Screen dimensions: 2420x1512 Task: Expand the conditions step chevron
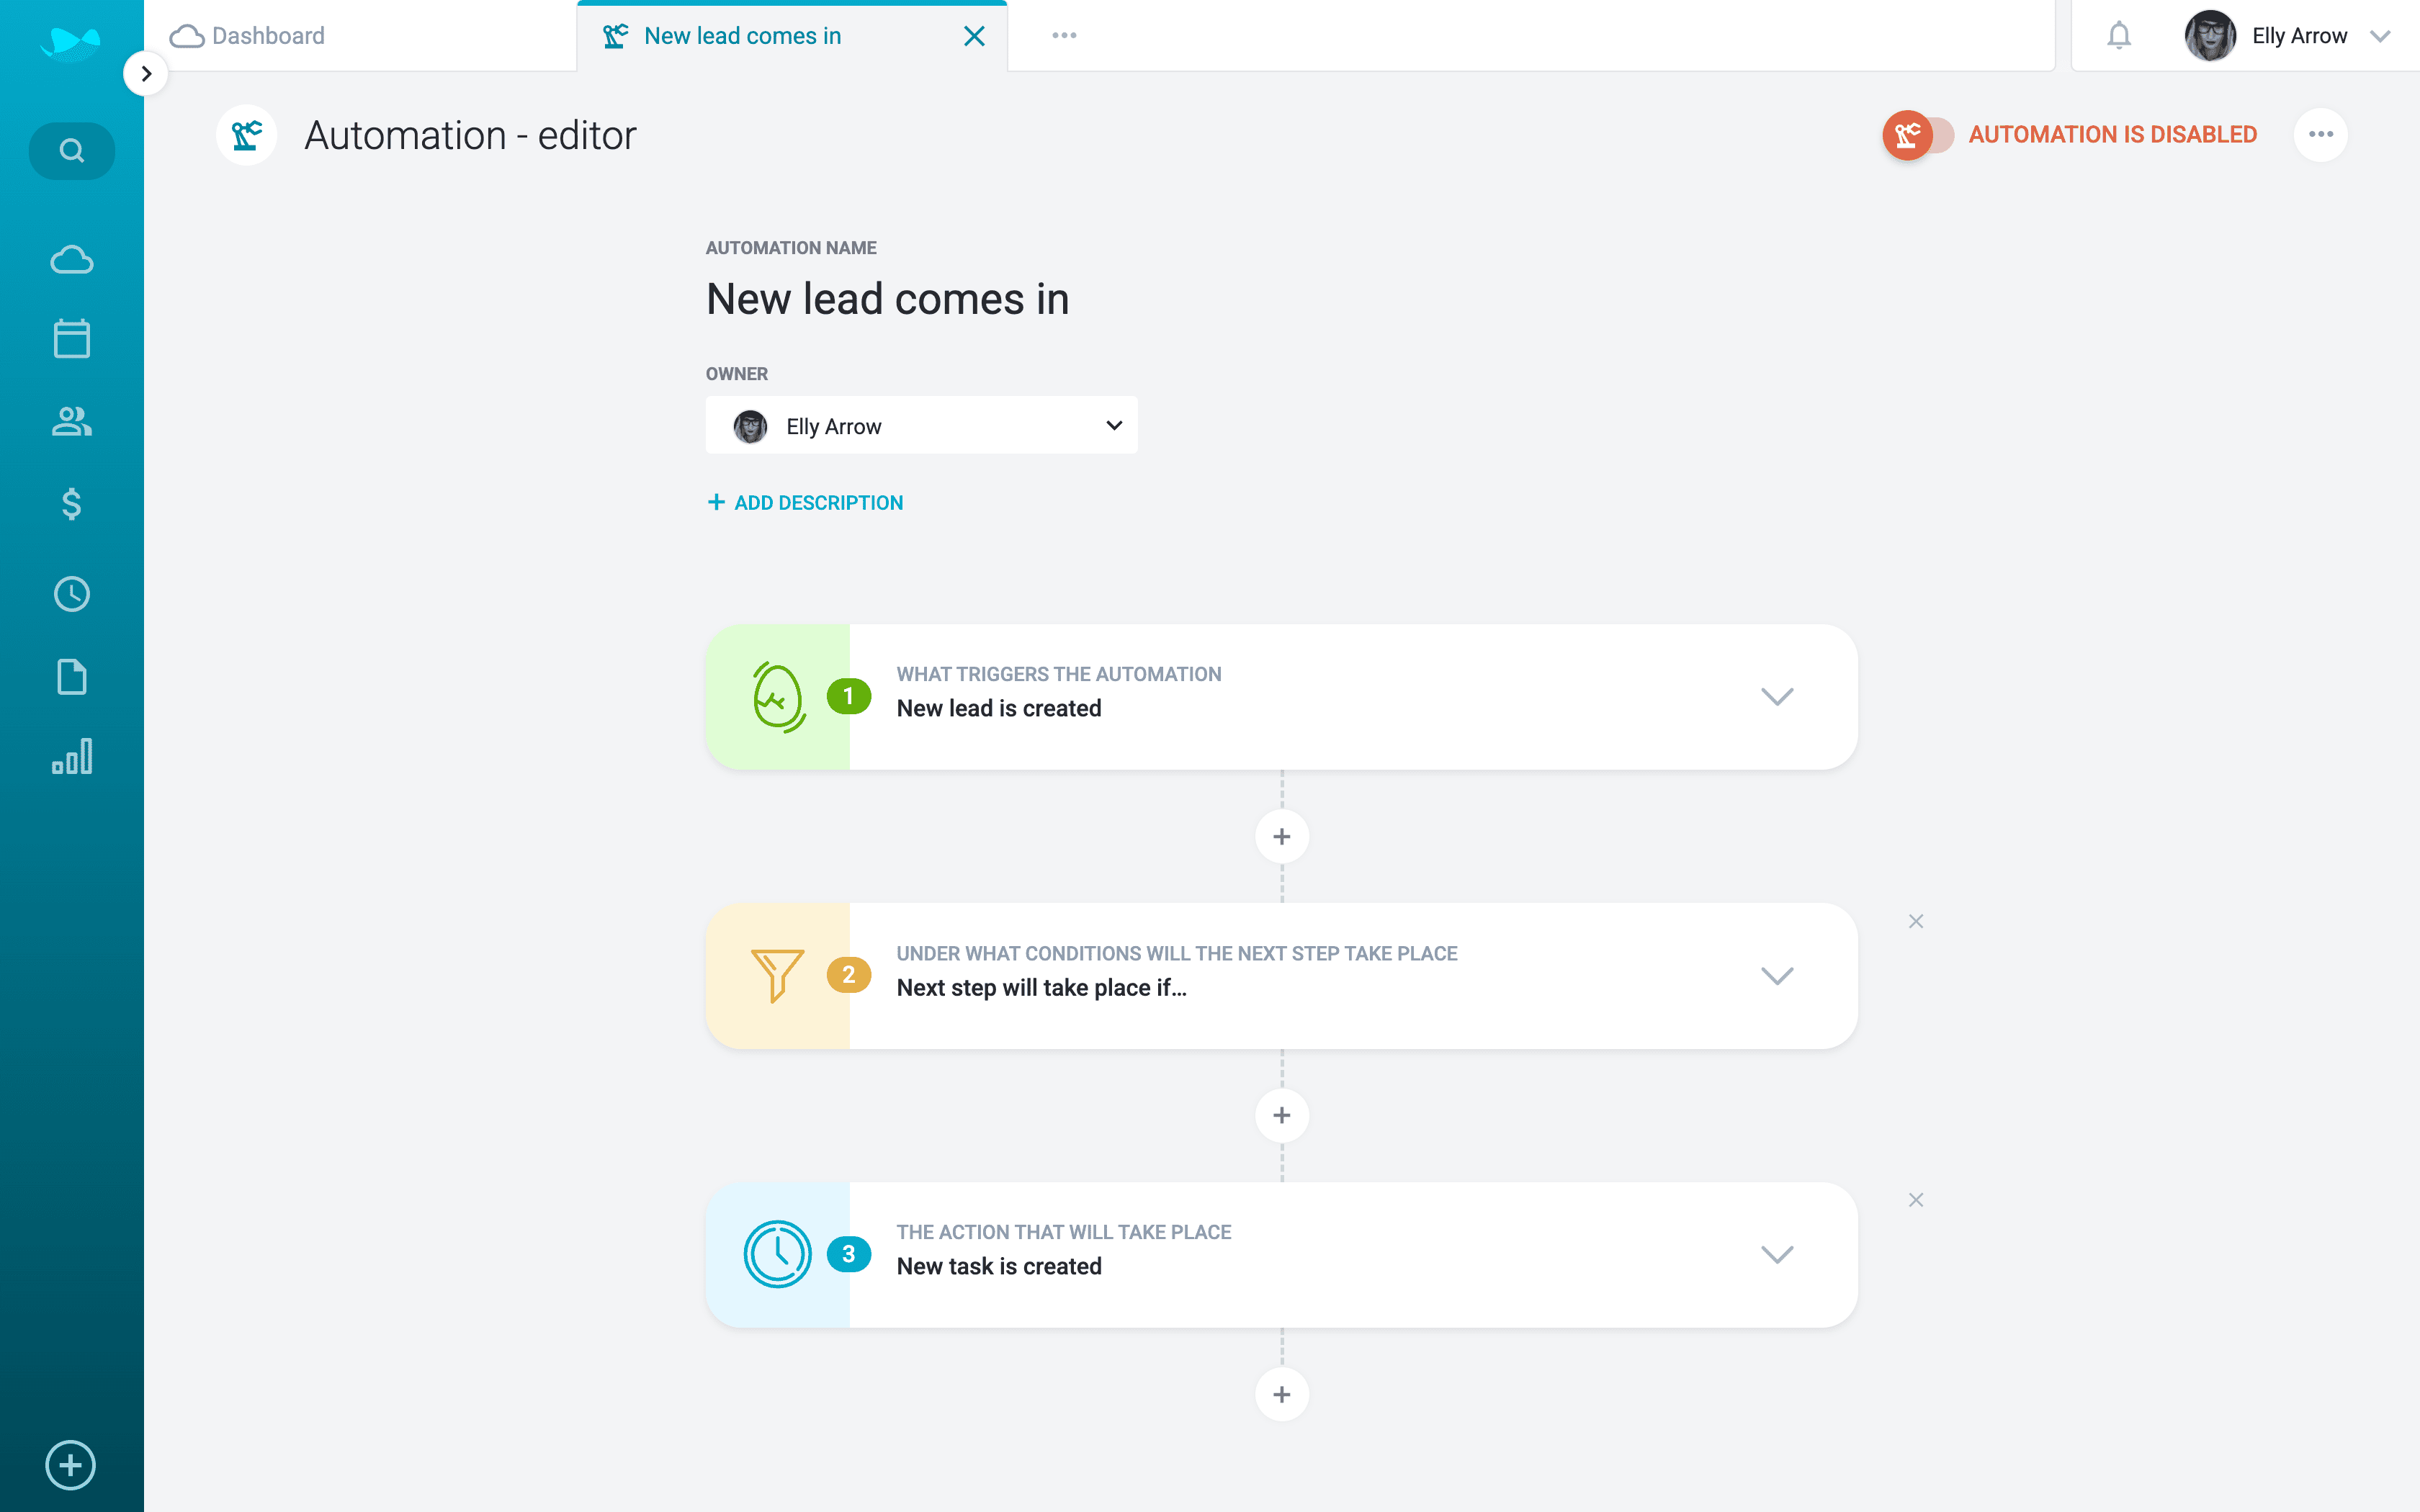(x=1776, y=976)
